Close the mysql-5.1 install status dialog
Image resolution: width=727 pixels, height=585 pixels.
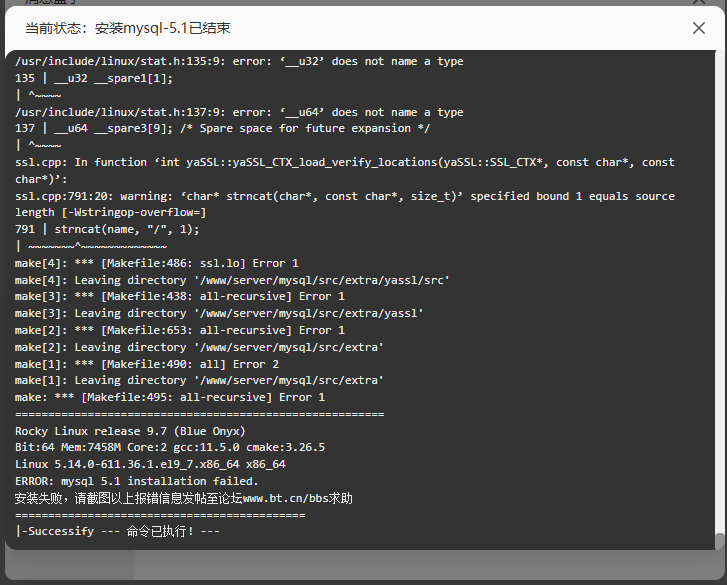coord(699,28)
